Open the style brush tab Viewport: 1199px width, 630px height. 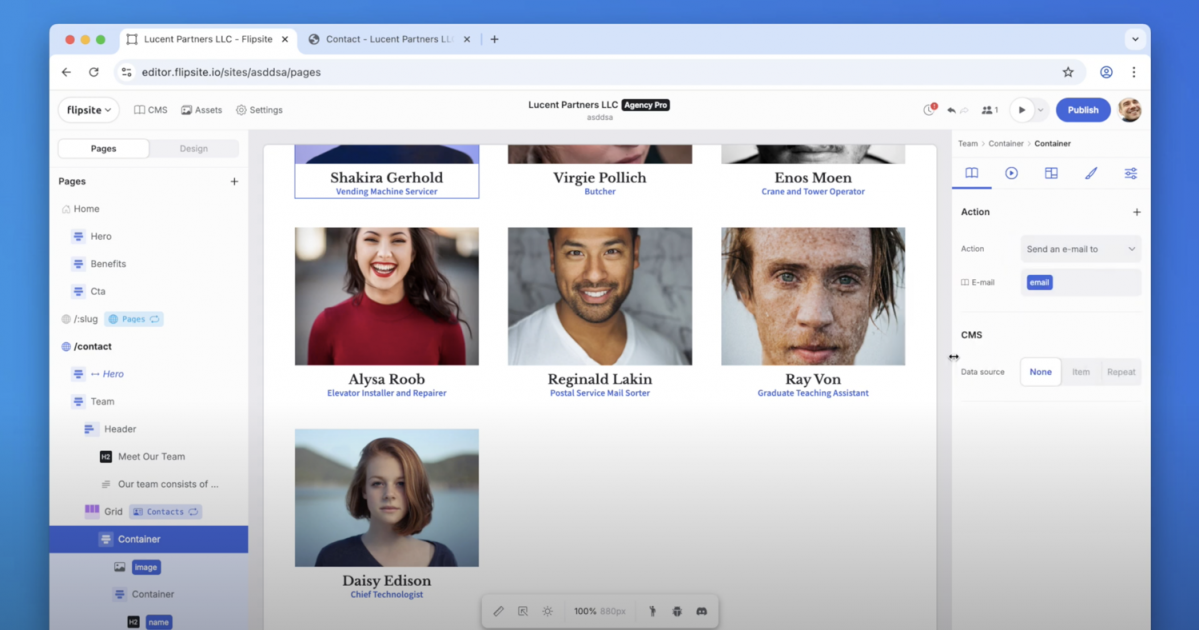(x=1091, y=174)
